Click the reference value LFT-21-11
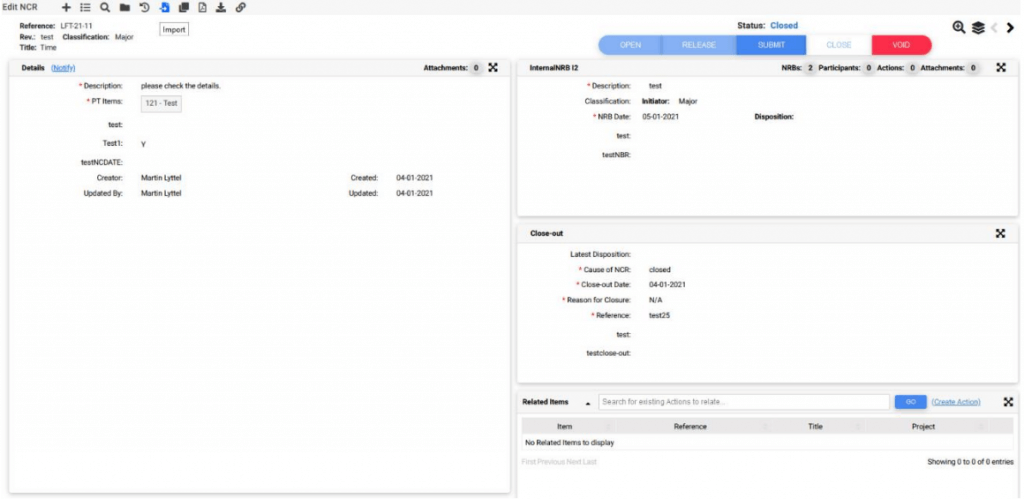Image resolution: width=1024 pixels, height=500 pixels. [x=76, y=25]
